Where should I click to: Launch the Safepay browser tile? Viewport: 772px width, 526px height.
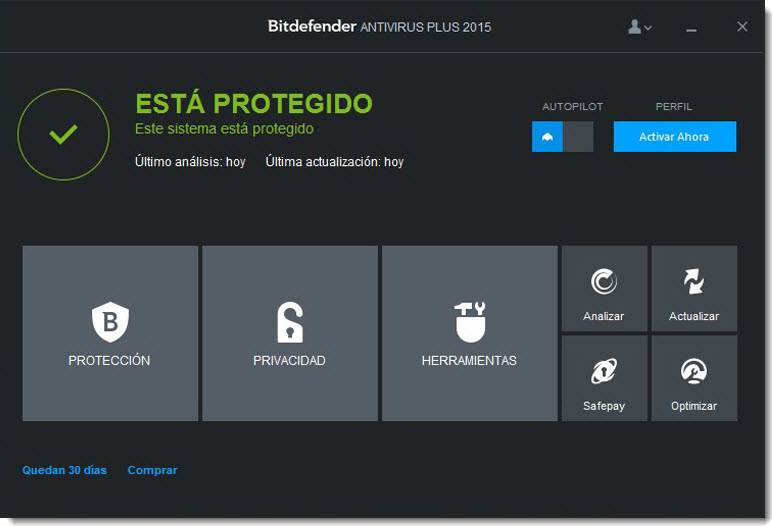(x=605, y=378)
